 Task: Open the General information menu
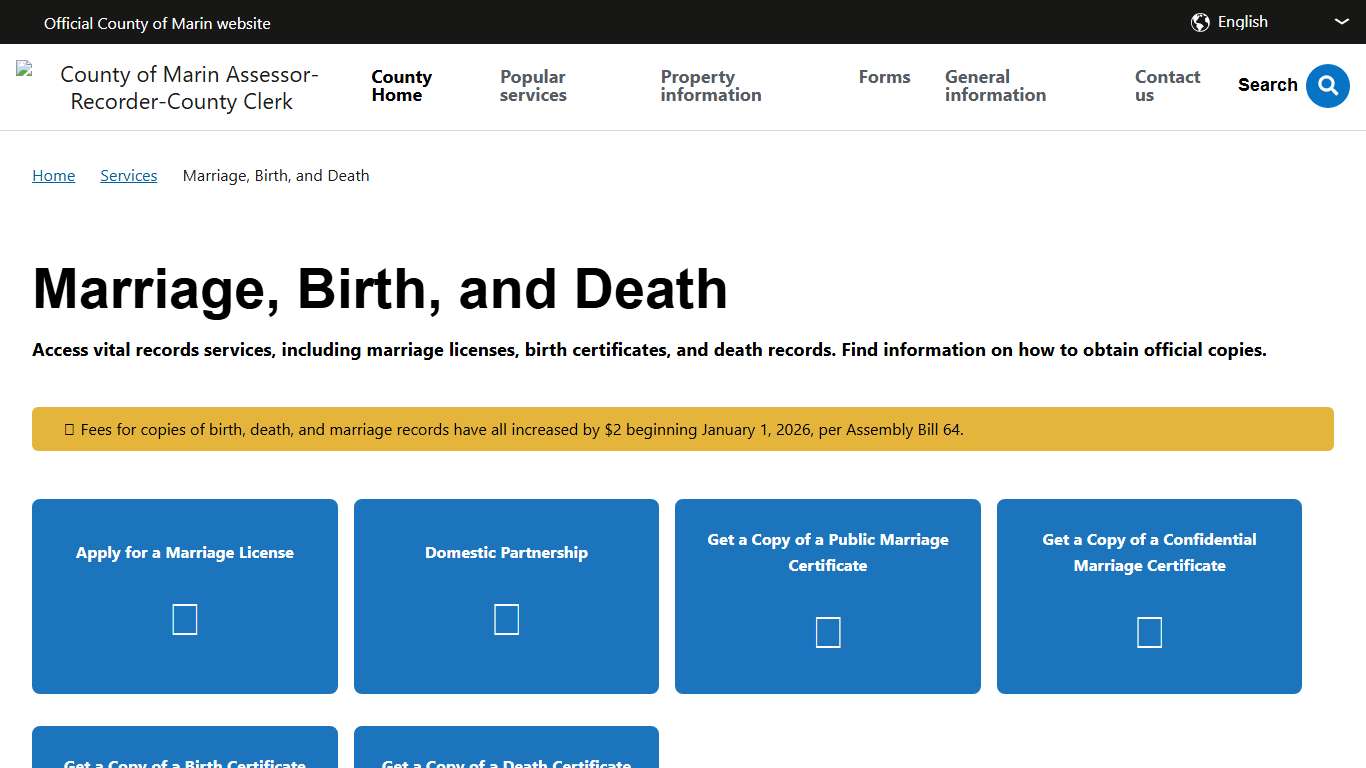[x=995, y=86]
